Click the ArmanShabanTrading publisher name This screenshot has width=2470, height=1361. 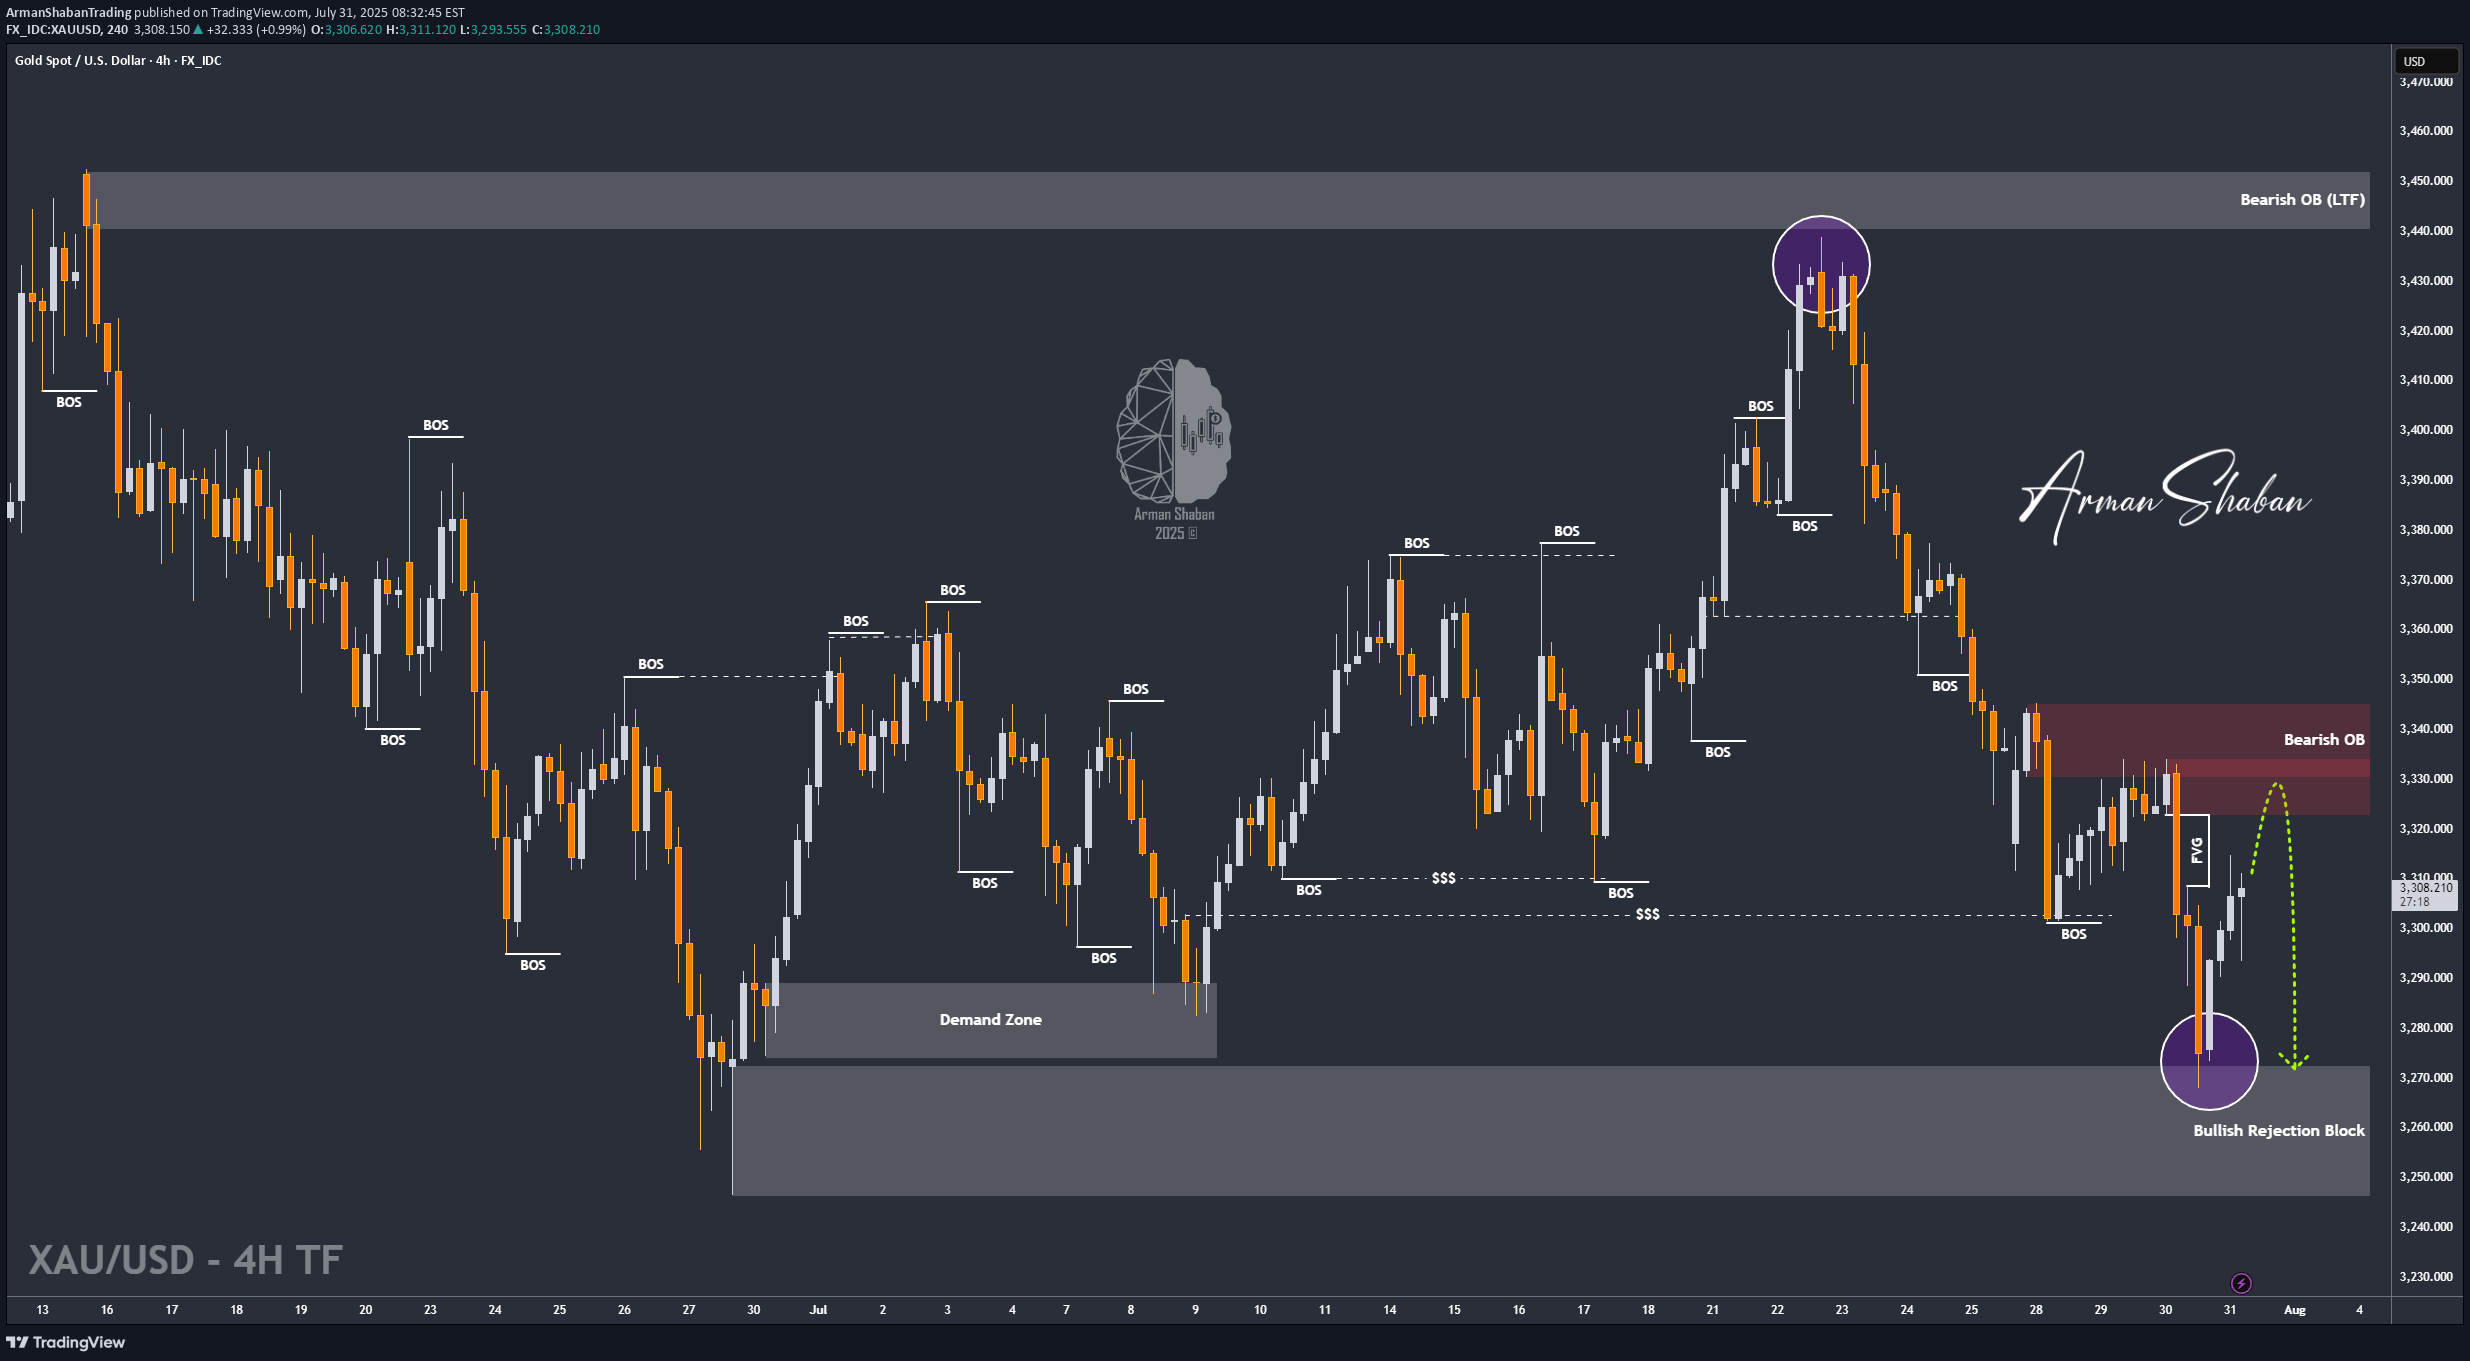coord(69,12)
